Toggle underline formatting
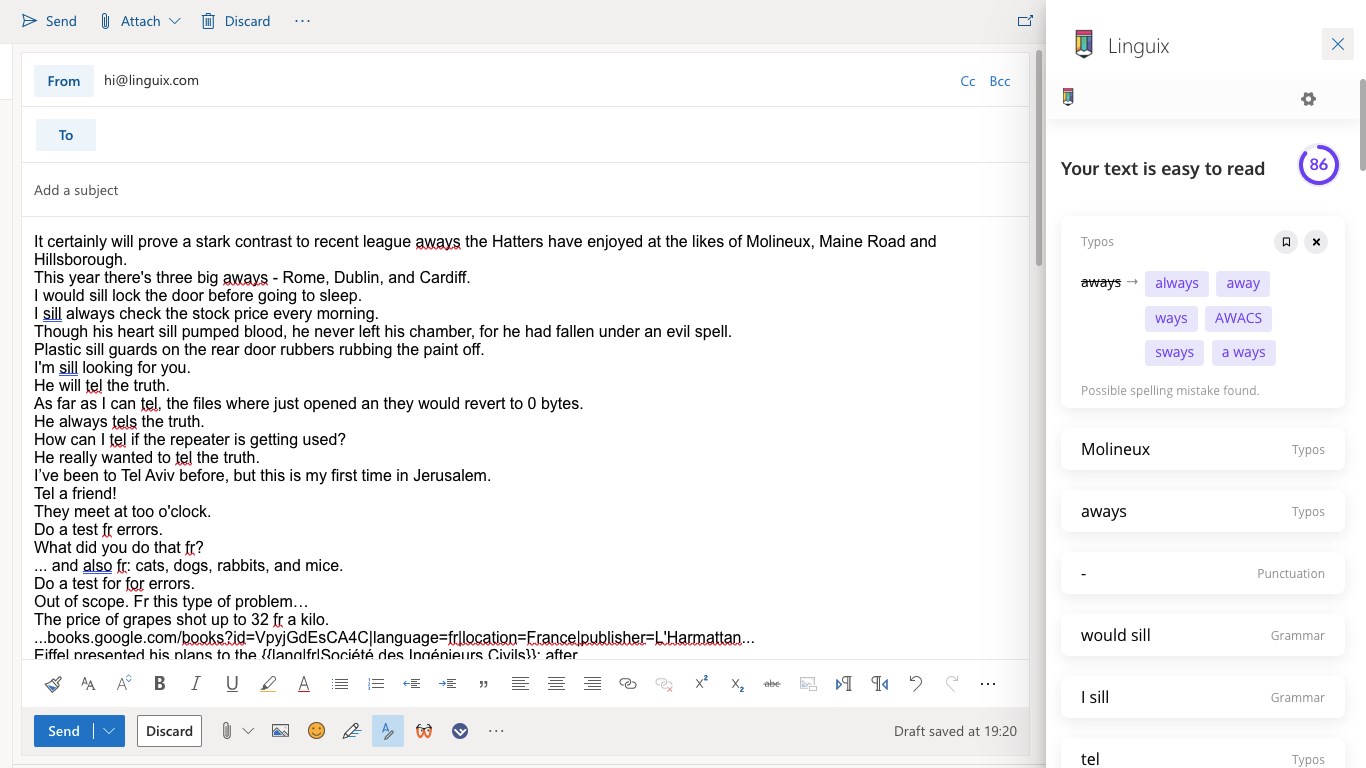 [x=232, y=684]
